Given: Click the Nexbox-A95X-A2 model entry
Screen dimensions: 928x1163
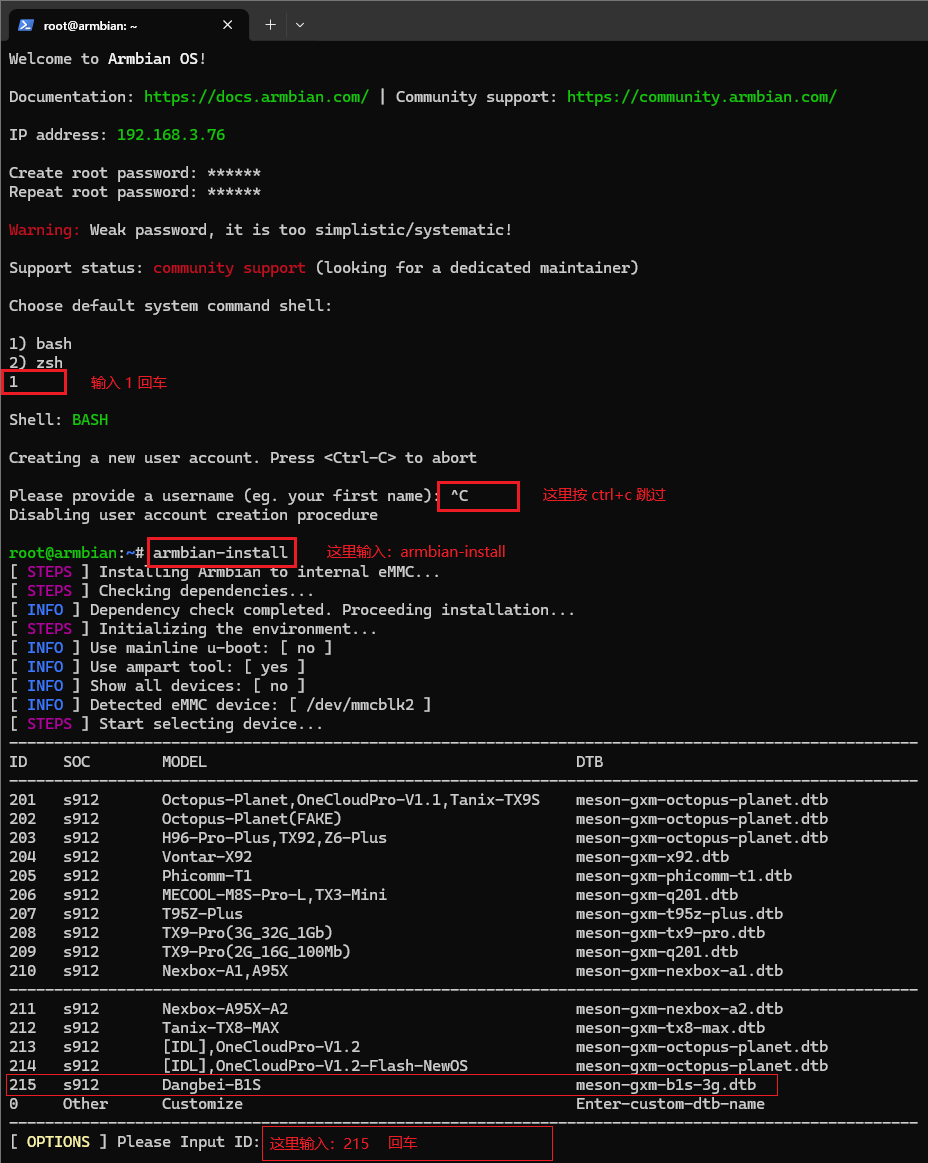Looking at the screenshot, I should 225,1009.
